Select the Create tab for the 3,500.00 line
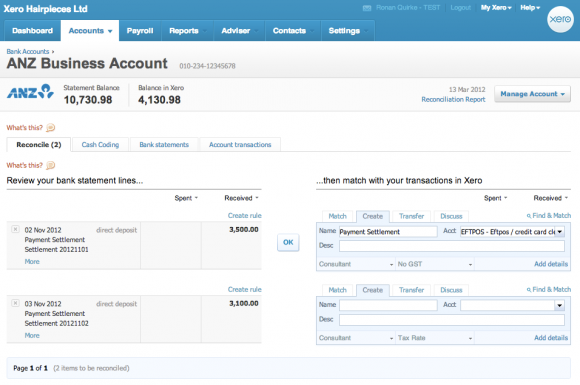The image size is (580, 385). pos(372,216)
